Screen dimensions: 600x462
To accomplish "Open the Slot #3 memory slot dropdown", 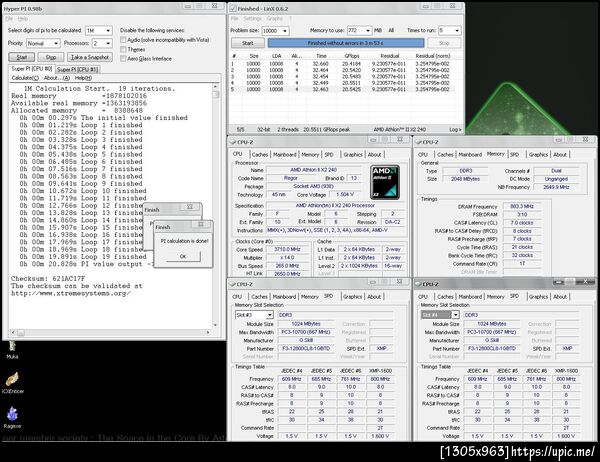I will (254, 315).
